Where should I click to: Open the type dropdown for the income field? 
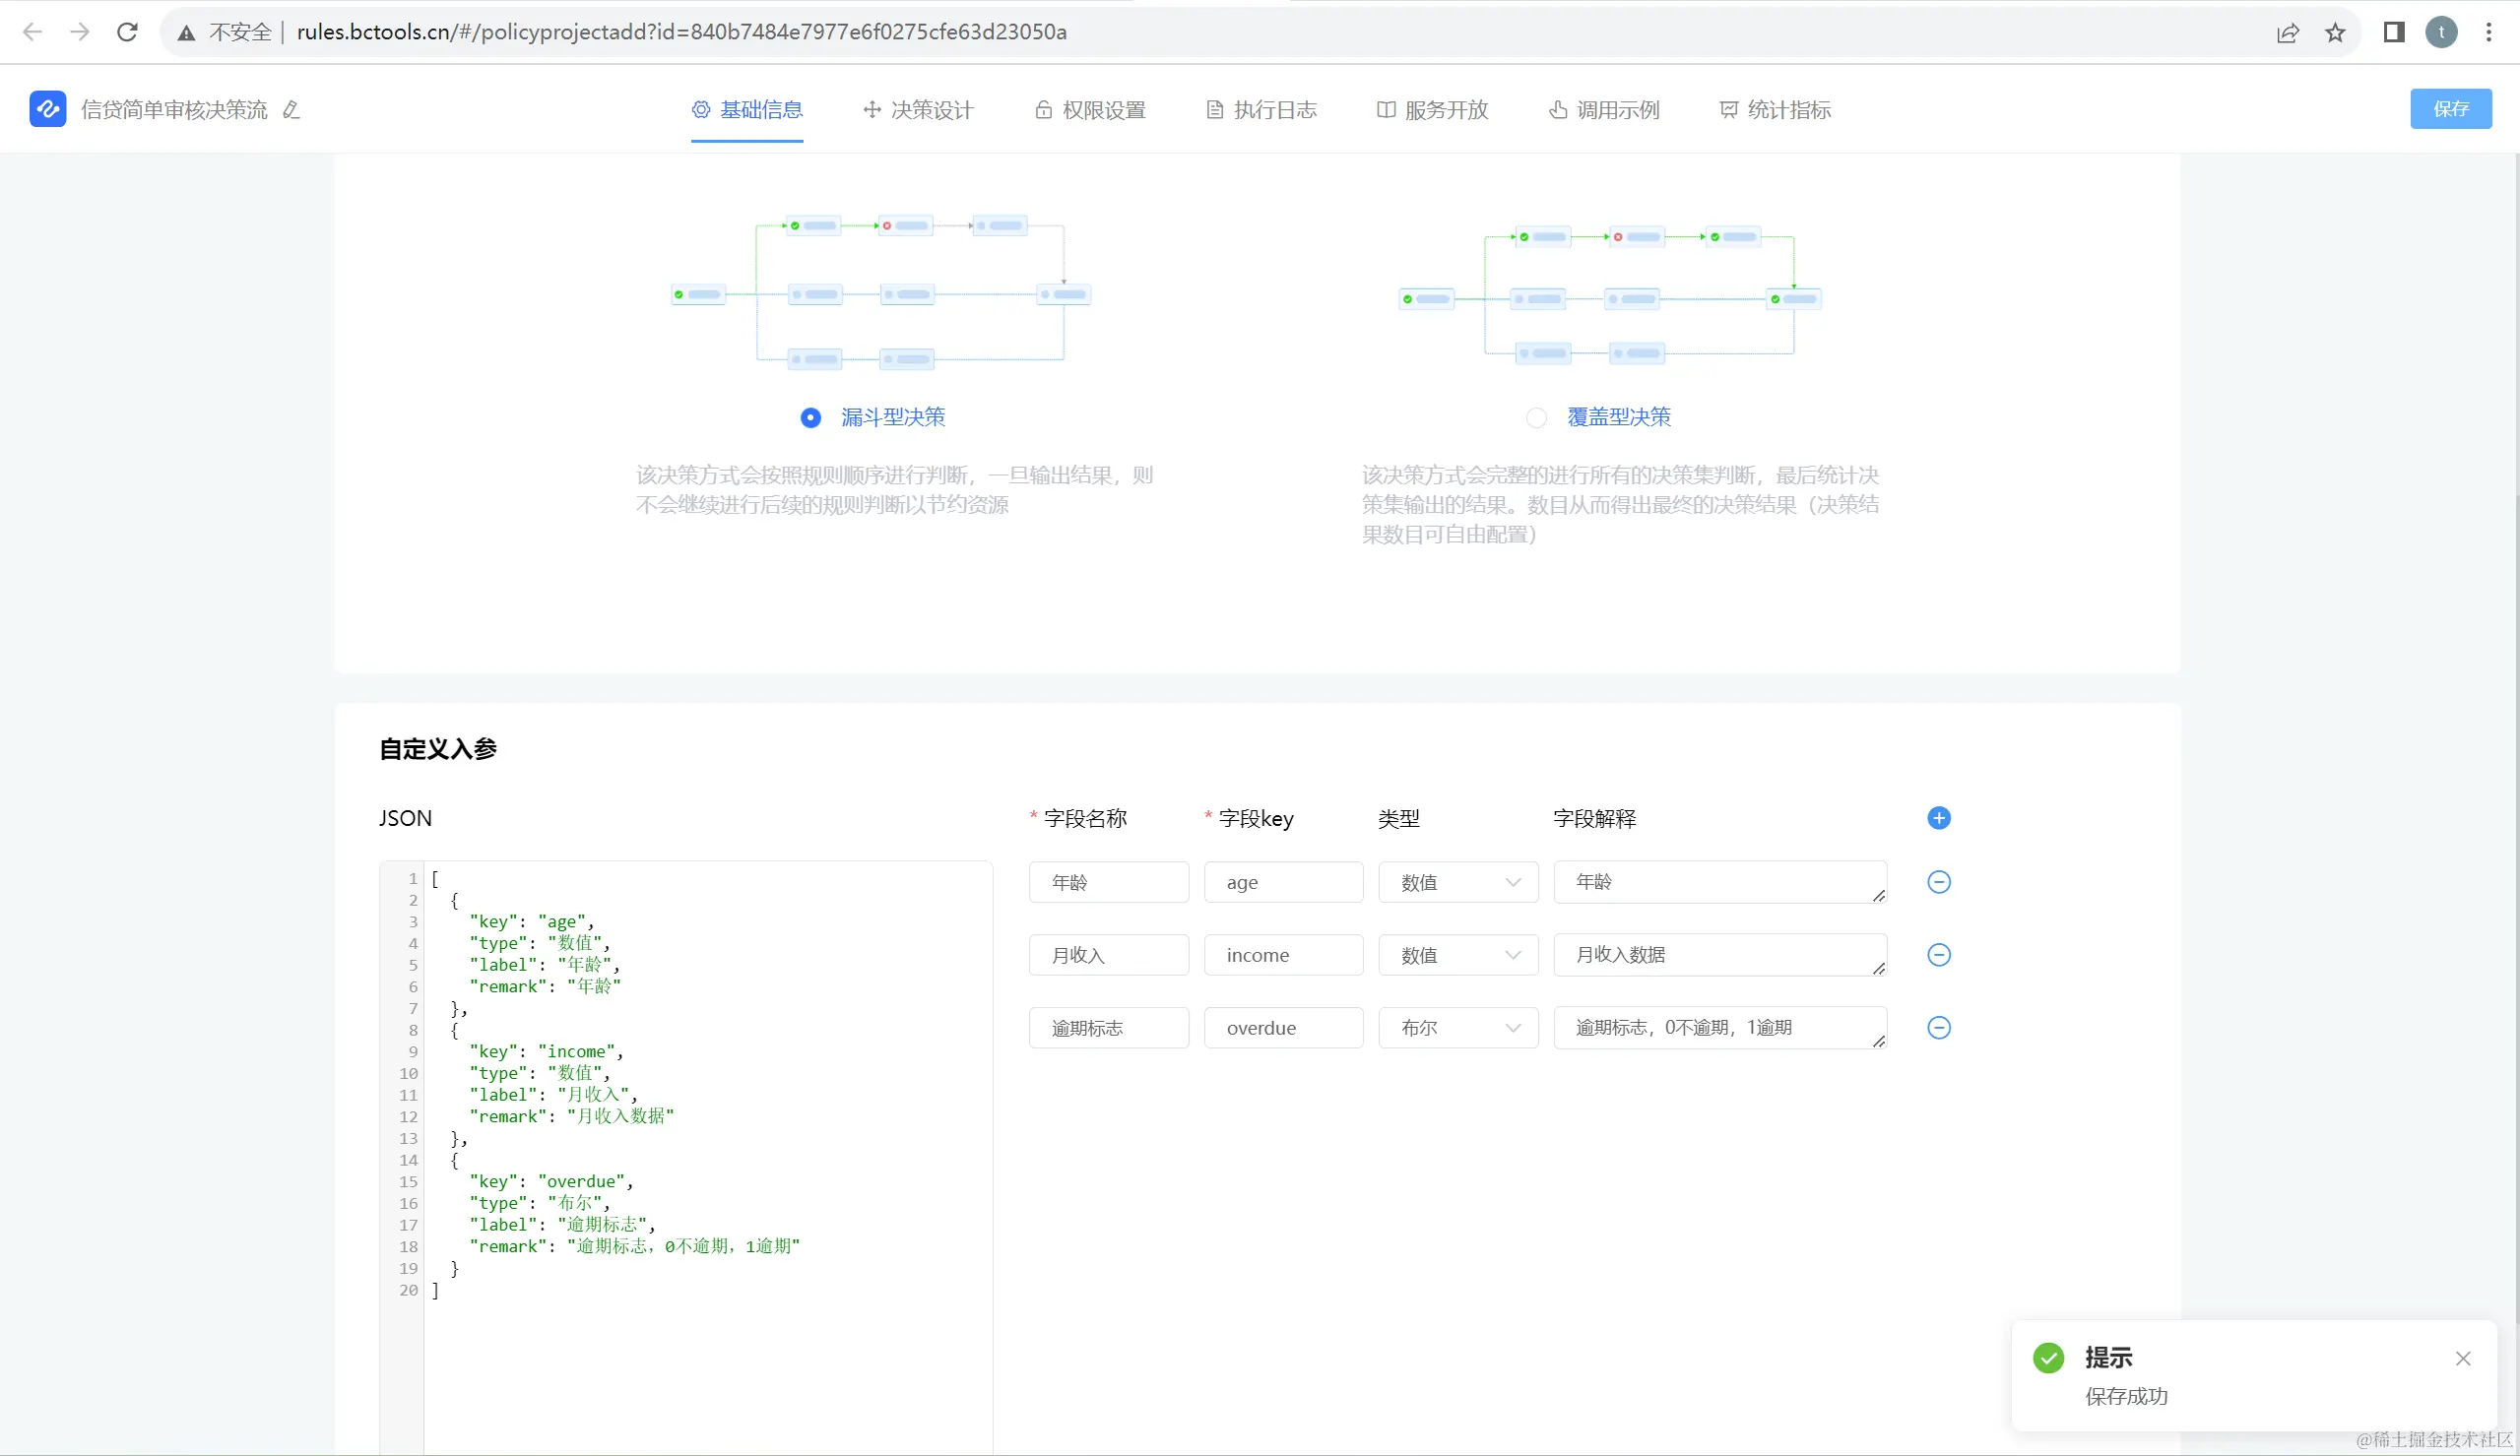pos(1458,955)
